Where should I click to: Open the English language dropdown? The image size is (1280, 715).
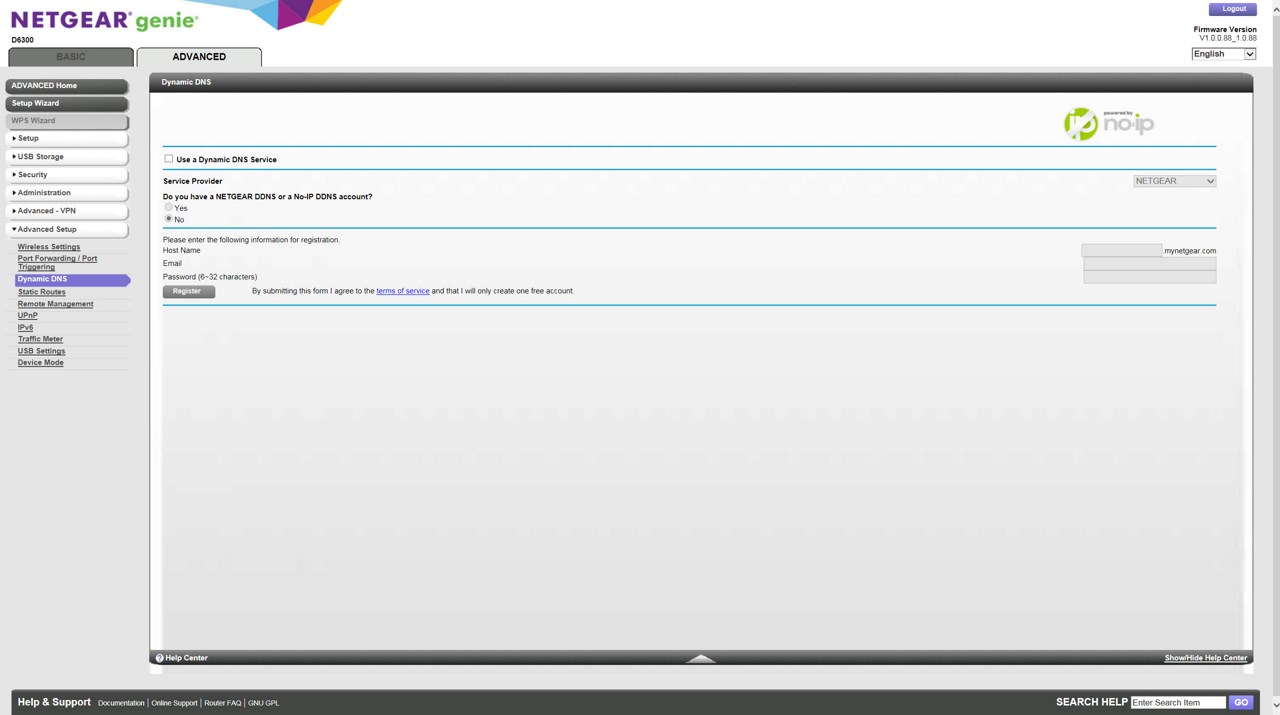coord(1223,54)
